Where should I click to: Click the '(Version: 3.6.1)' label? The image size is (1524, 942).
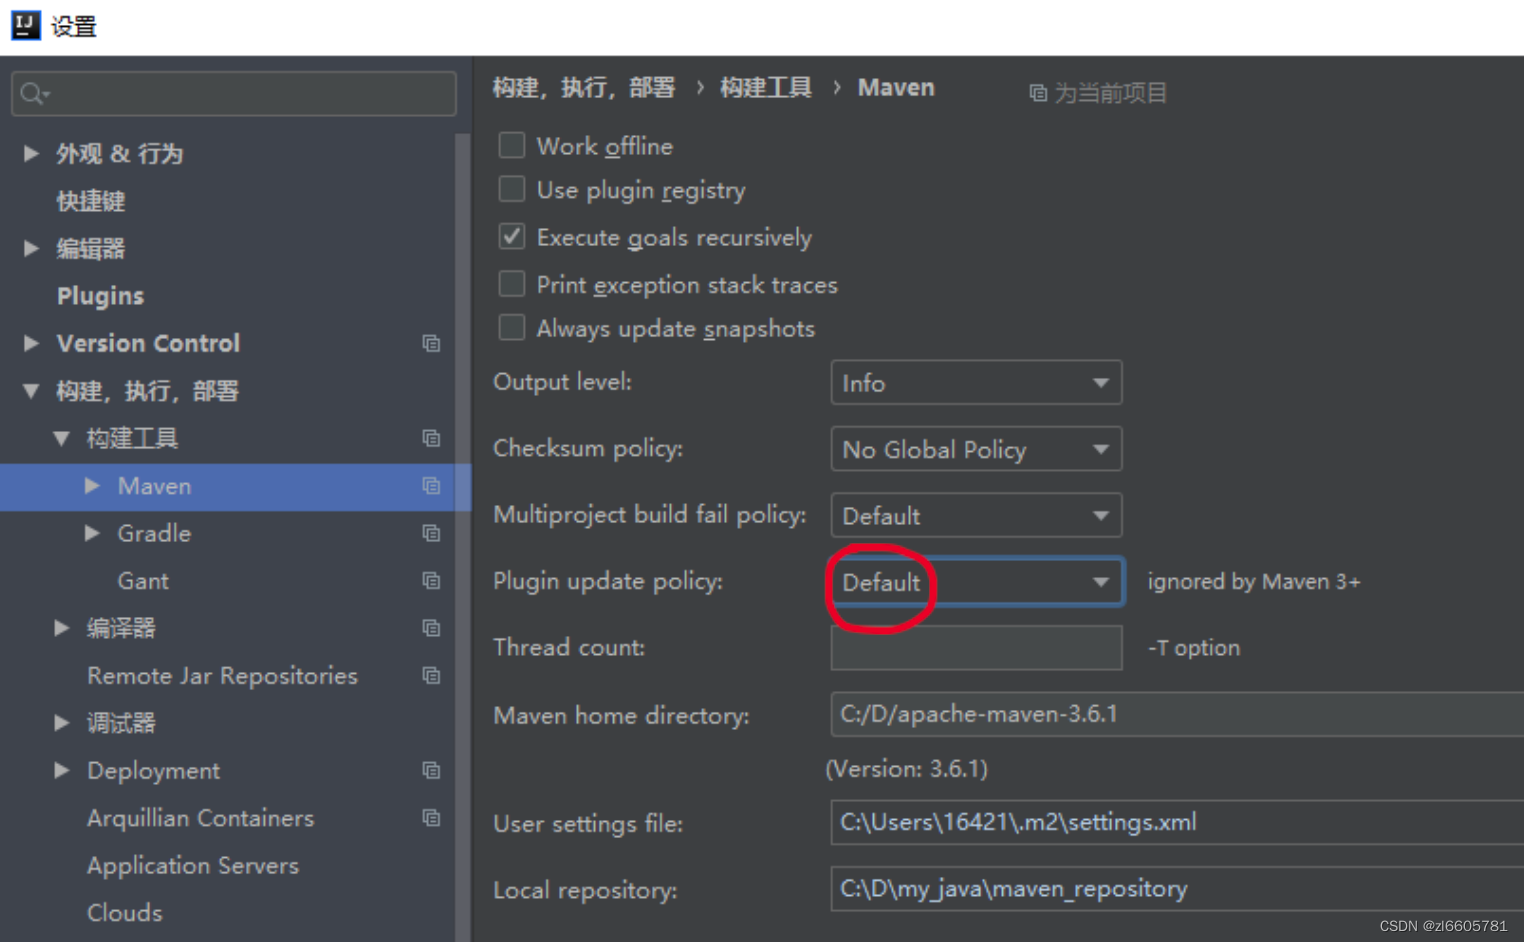(907, 769)
